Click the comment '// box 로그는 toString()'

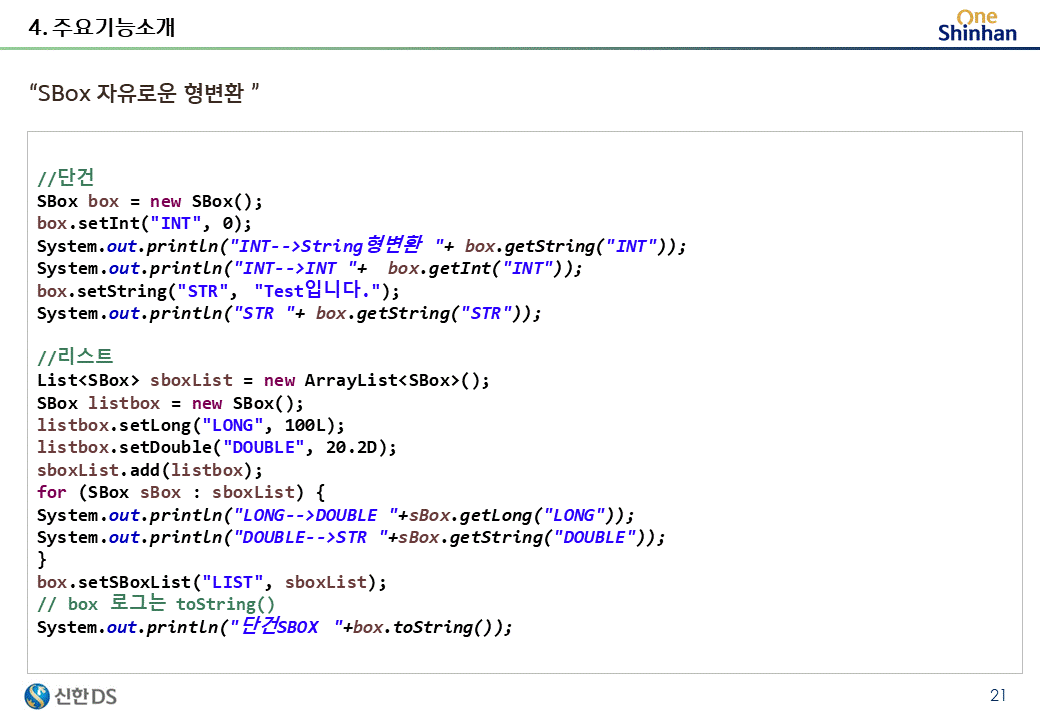coord(156,604)
